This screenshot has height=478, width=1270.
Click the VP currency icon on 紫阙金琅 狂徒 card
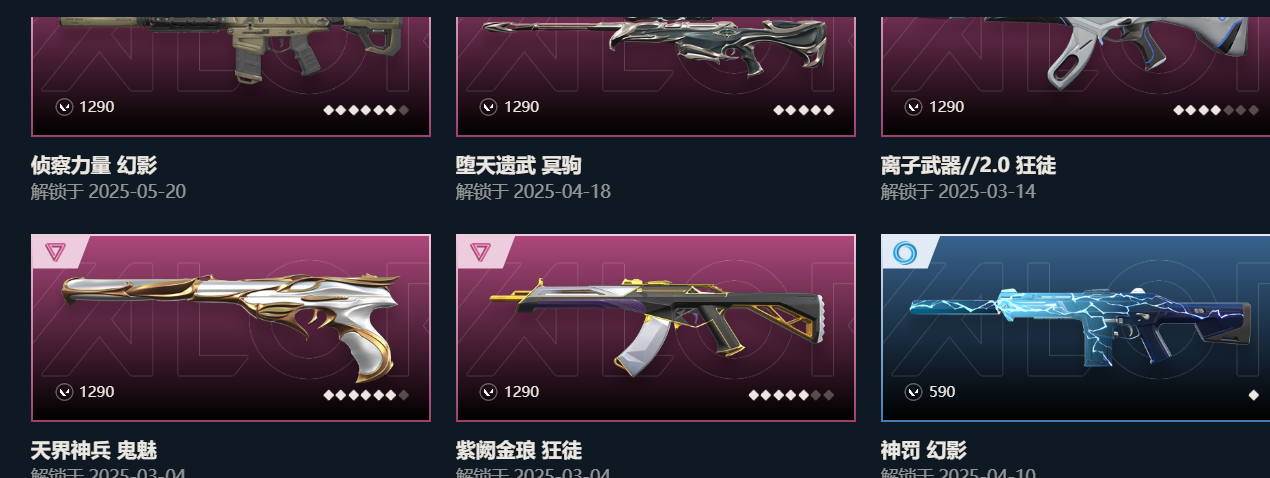tap(489, 392)
